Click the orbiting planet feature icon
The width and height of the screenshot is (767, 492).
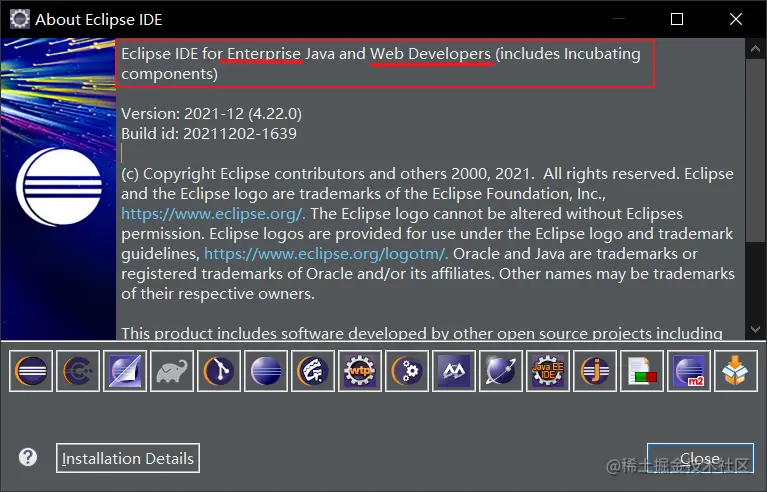pyautogui.click(x=501, y=371)
